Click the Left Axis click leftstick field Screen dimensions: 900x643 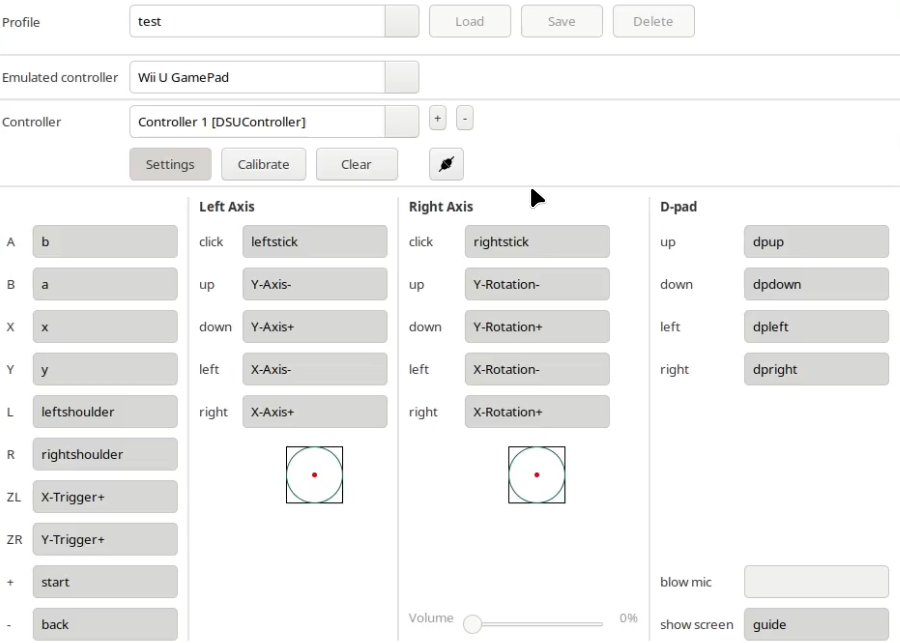click(x=314, y=242)
